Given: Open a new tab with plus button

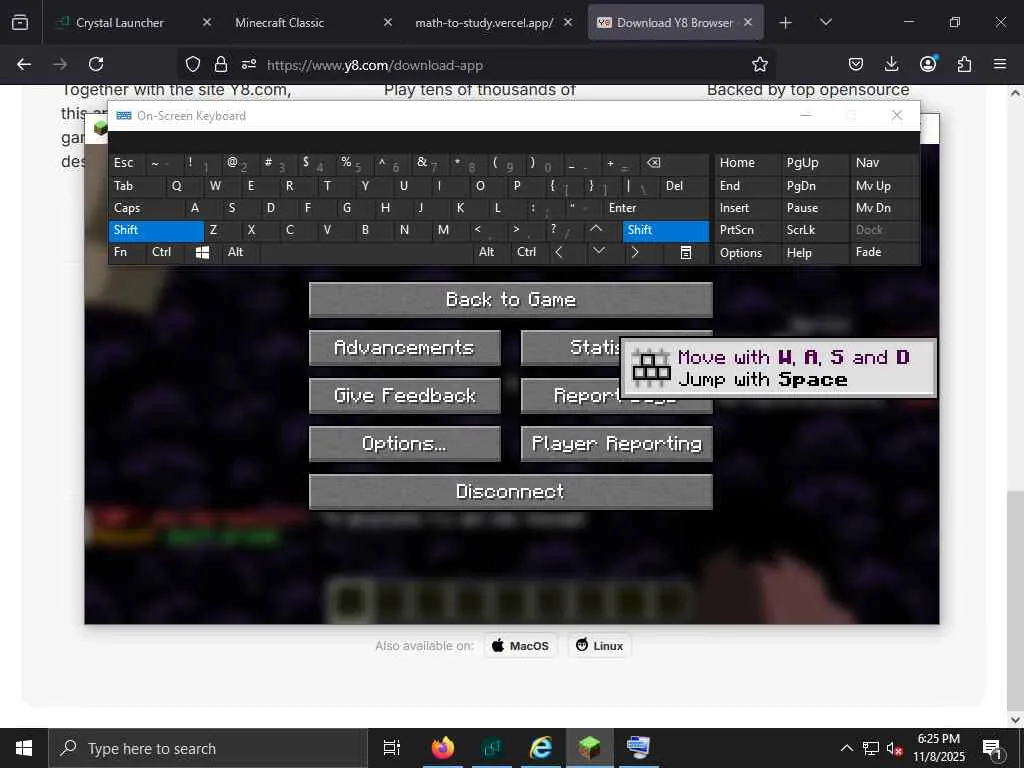Looking at the screenshot, I should pos(786,23).
